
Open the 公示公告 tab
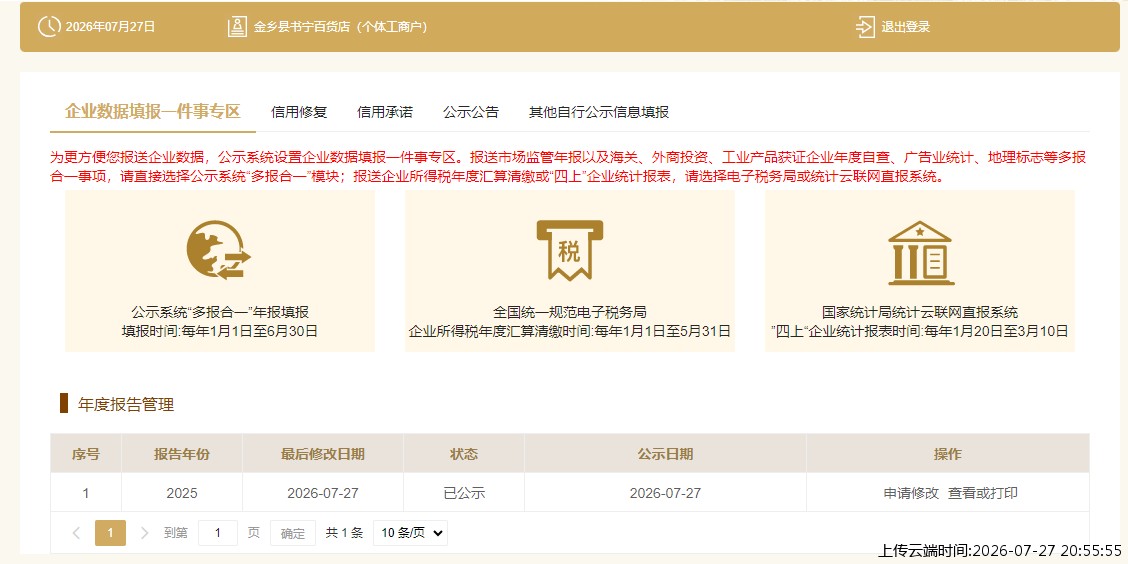coord(470,112)
